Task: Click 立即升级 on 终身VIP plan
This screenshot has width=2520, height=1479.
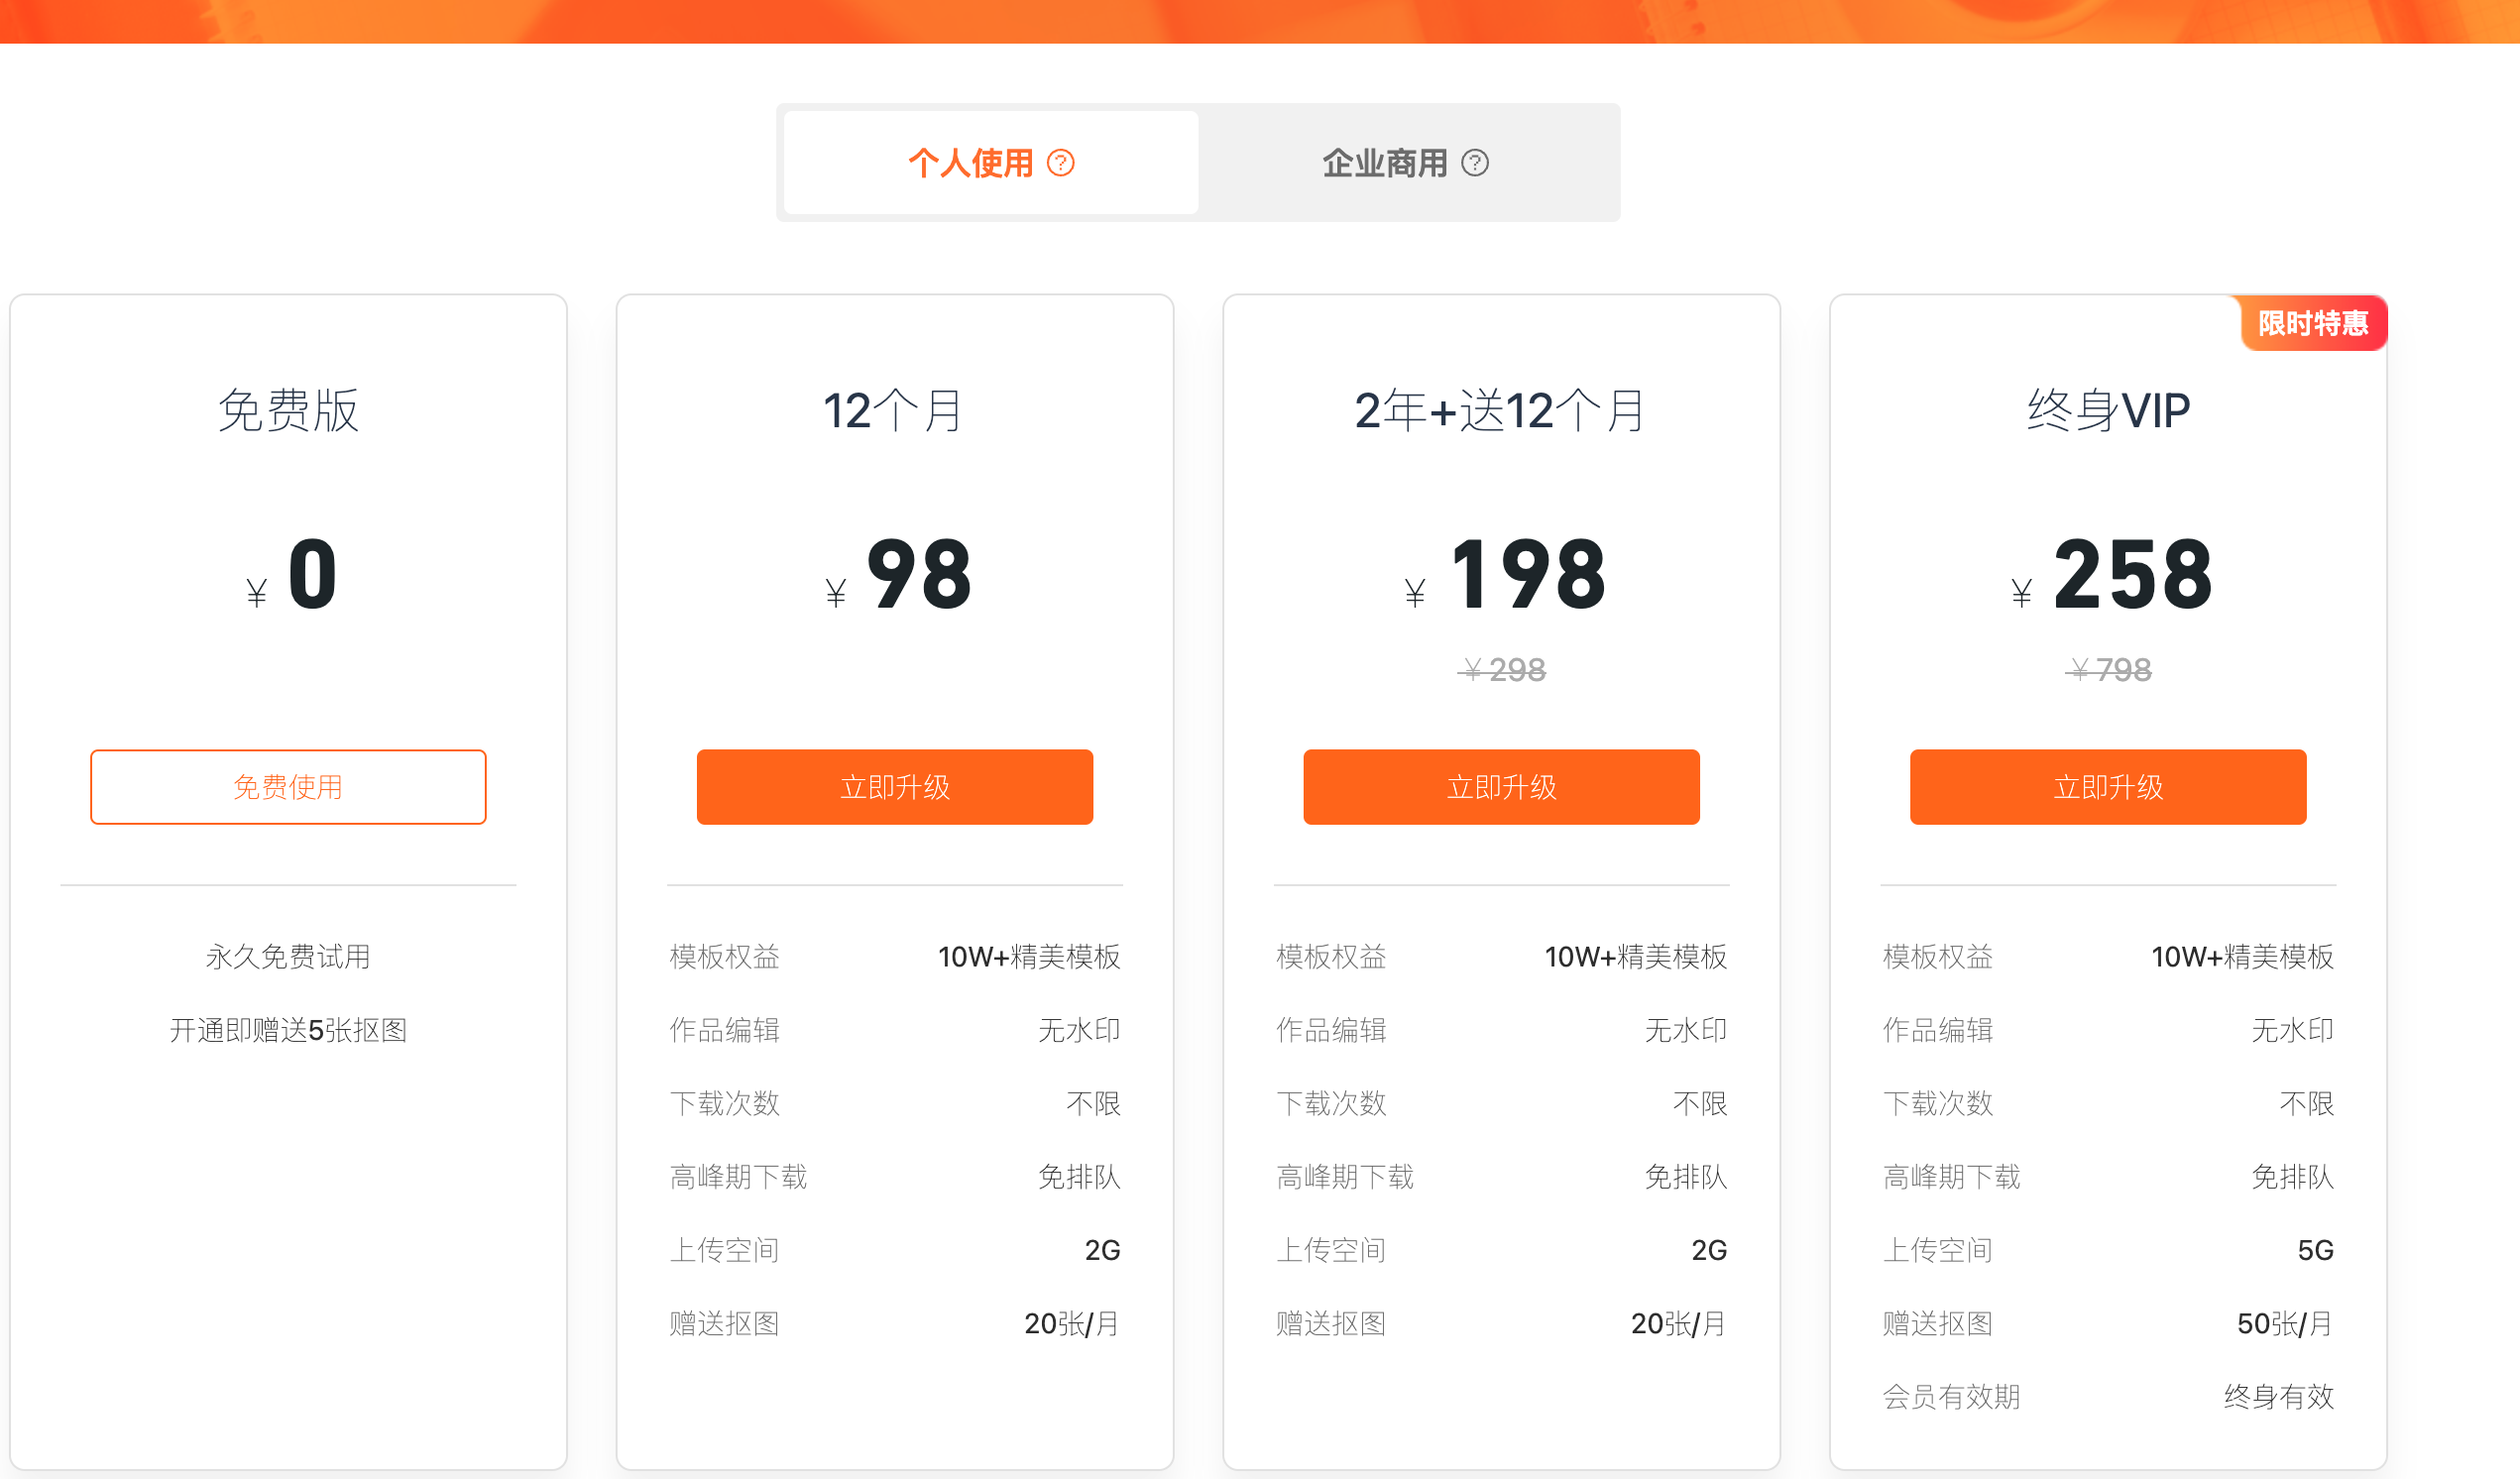Action: point(2107,787)
